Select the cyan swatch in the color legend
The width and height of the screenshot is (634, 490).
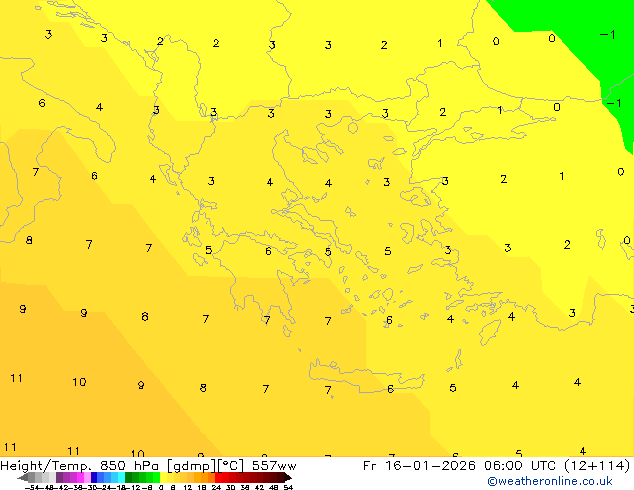pyautogui.click(x=121, y=477)
